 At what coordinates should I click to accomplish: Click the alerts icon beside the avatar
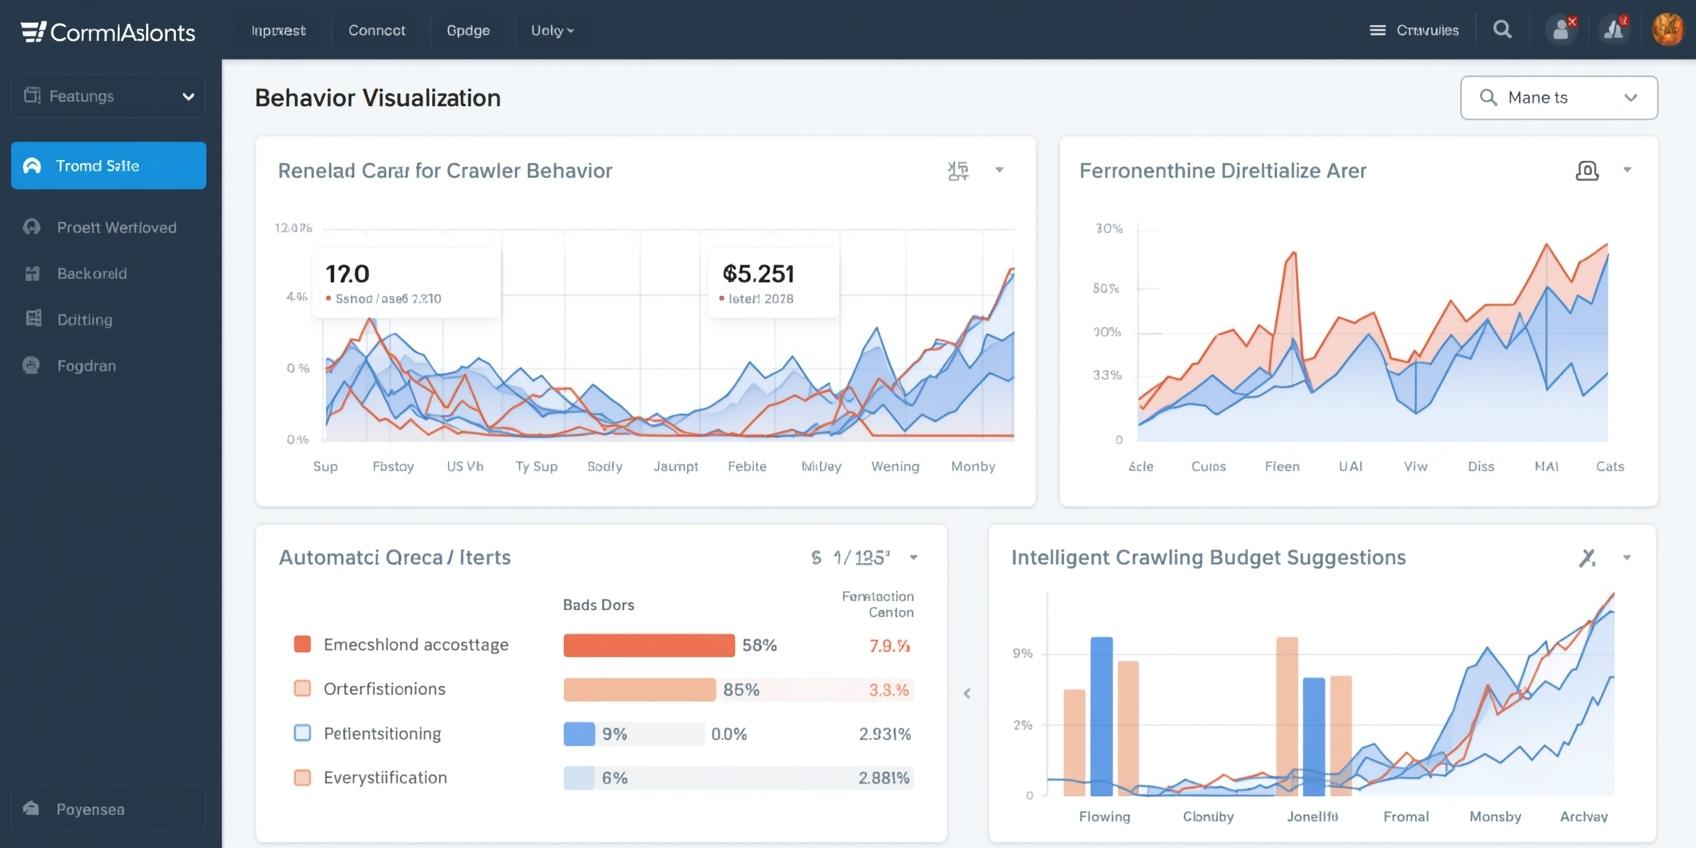tap(1614, 30)
